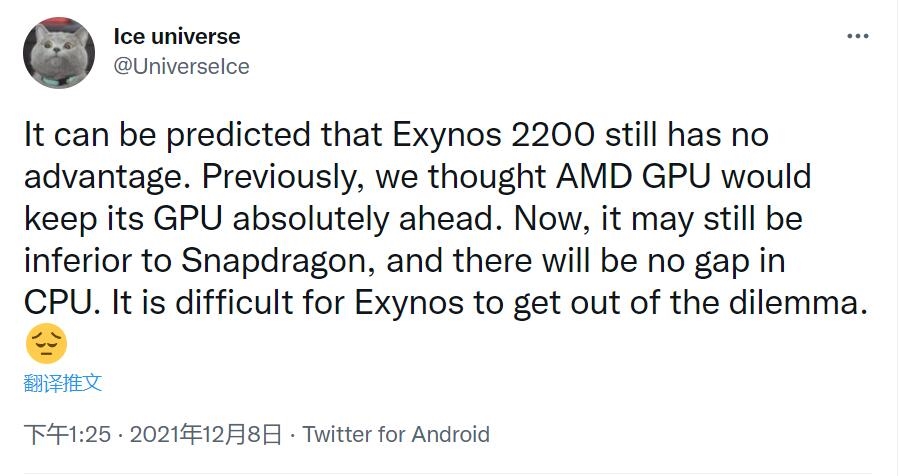Screen dimensions: 900x476
Task: Click 'absolutely ahead' in the tweet body
Action: tap(363, 219)
